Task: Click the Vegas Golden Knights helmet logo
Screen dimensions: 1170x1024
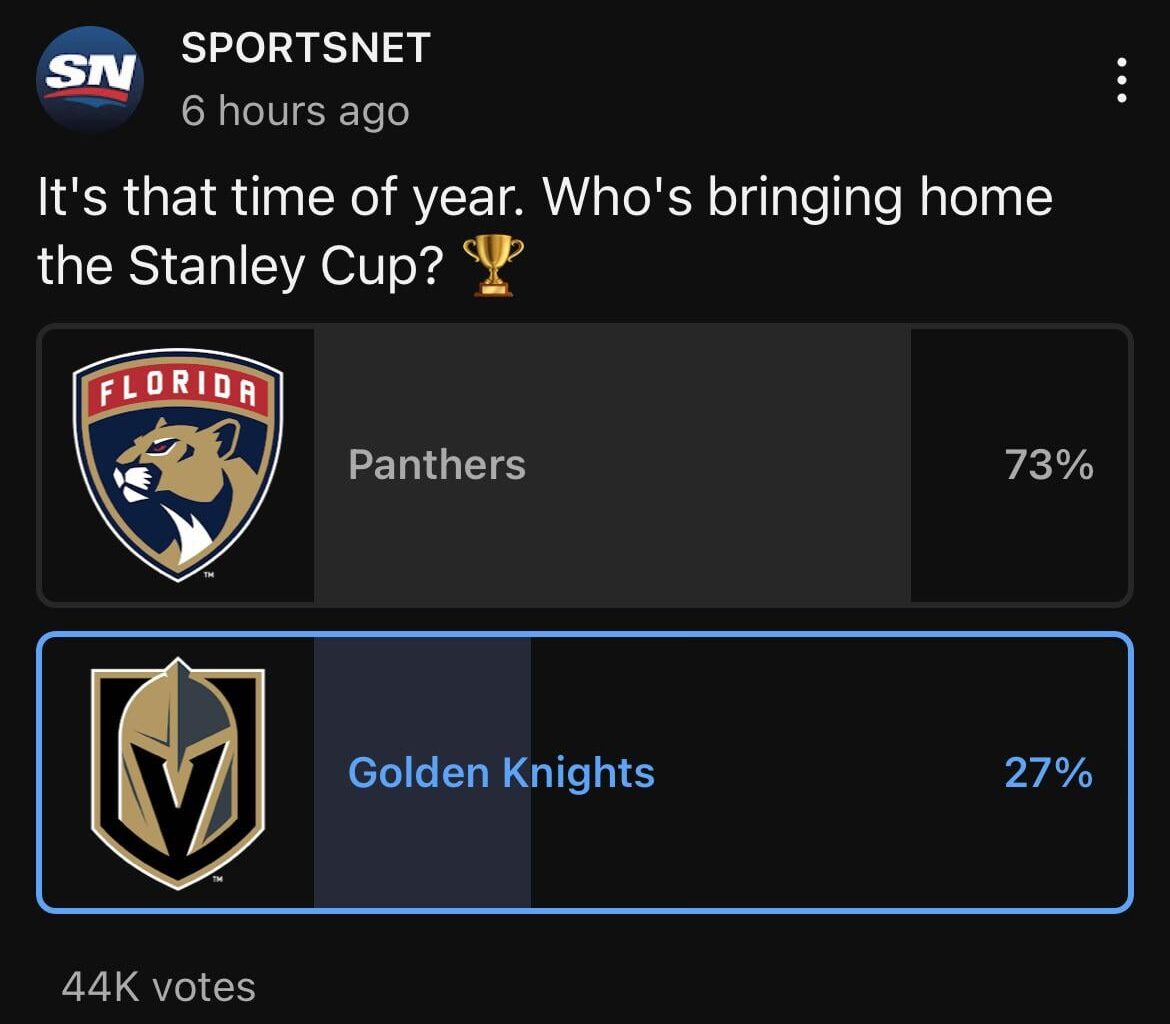Action: pos(178,772)
